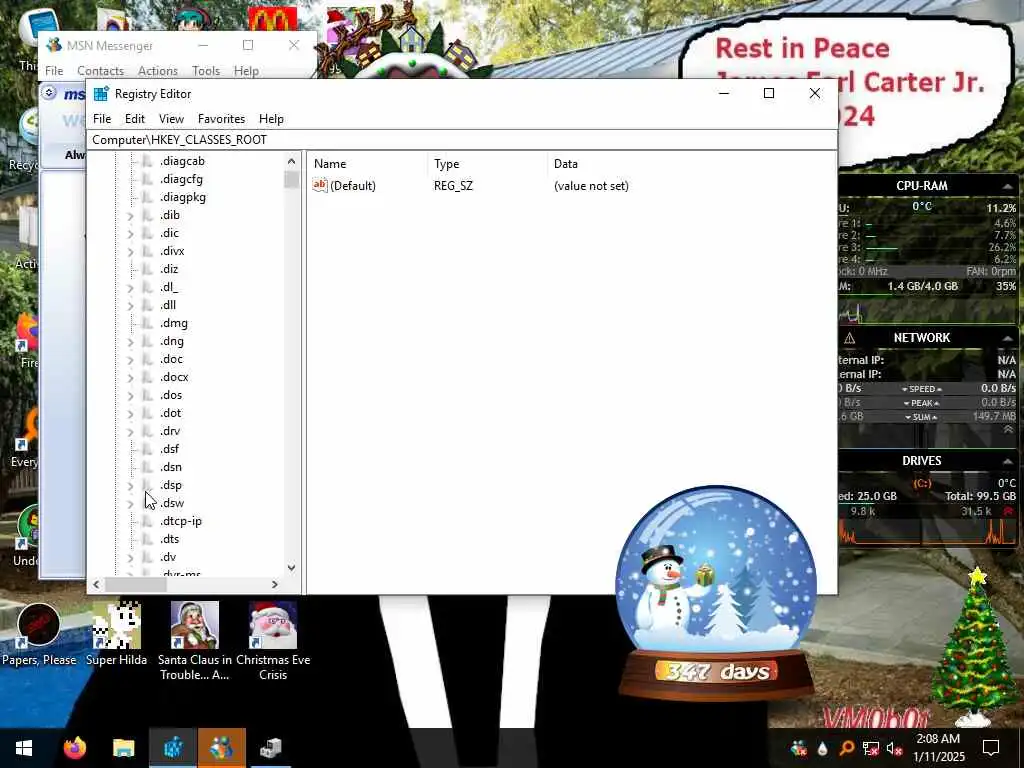The image size is (1024, 768).
Task: Open File Explorer from the taskbar
Action: [123, 748]
